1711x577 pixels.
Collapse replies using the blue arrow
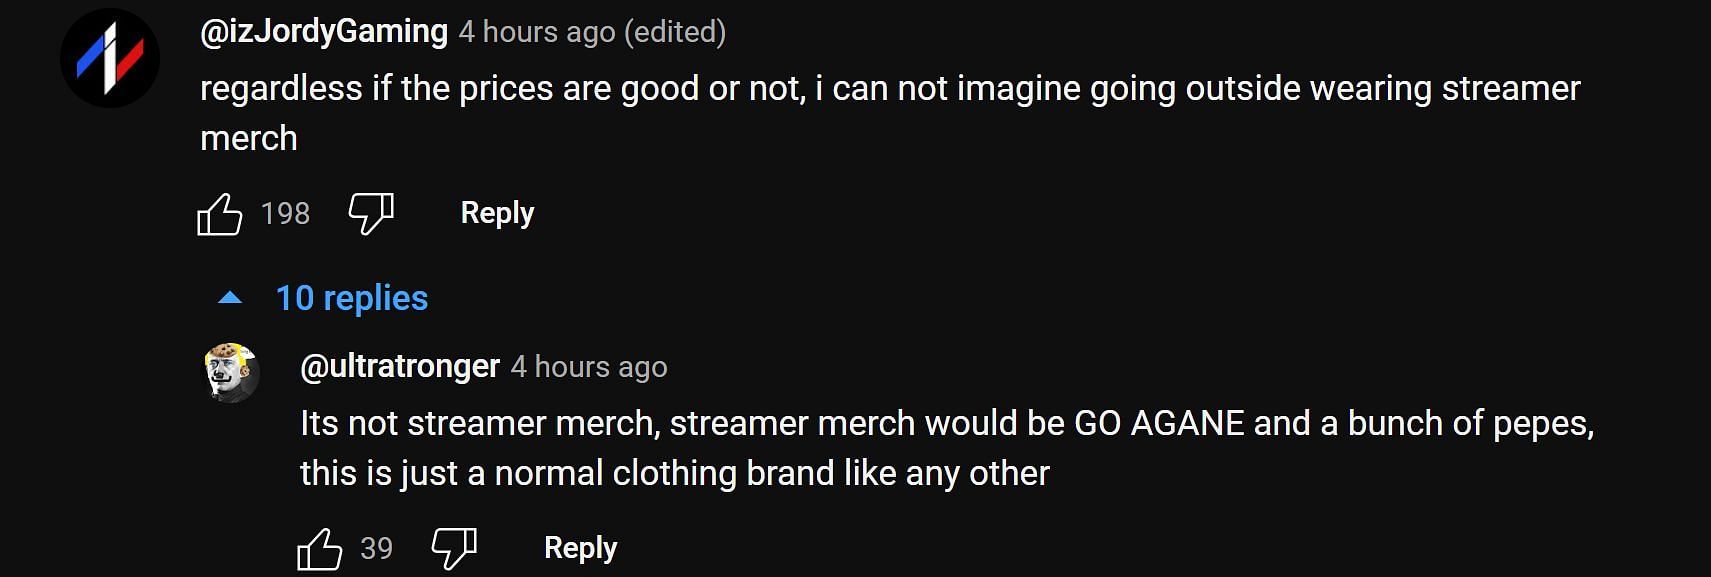click(x=230, y=298)
